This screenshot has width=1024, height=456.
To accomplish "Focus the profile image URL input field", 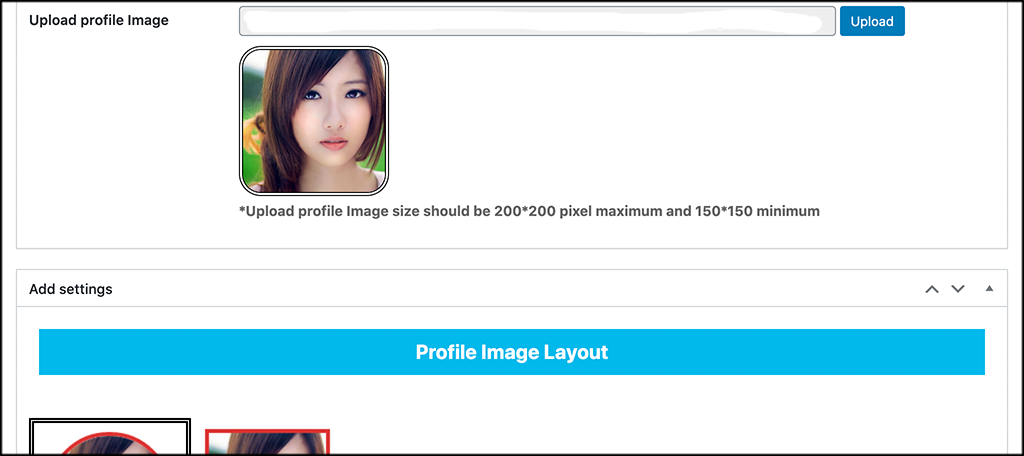I will 537,21.
